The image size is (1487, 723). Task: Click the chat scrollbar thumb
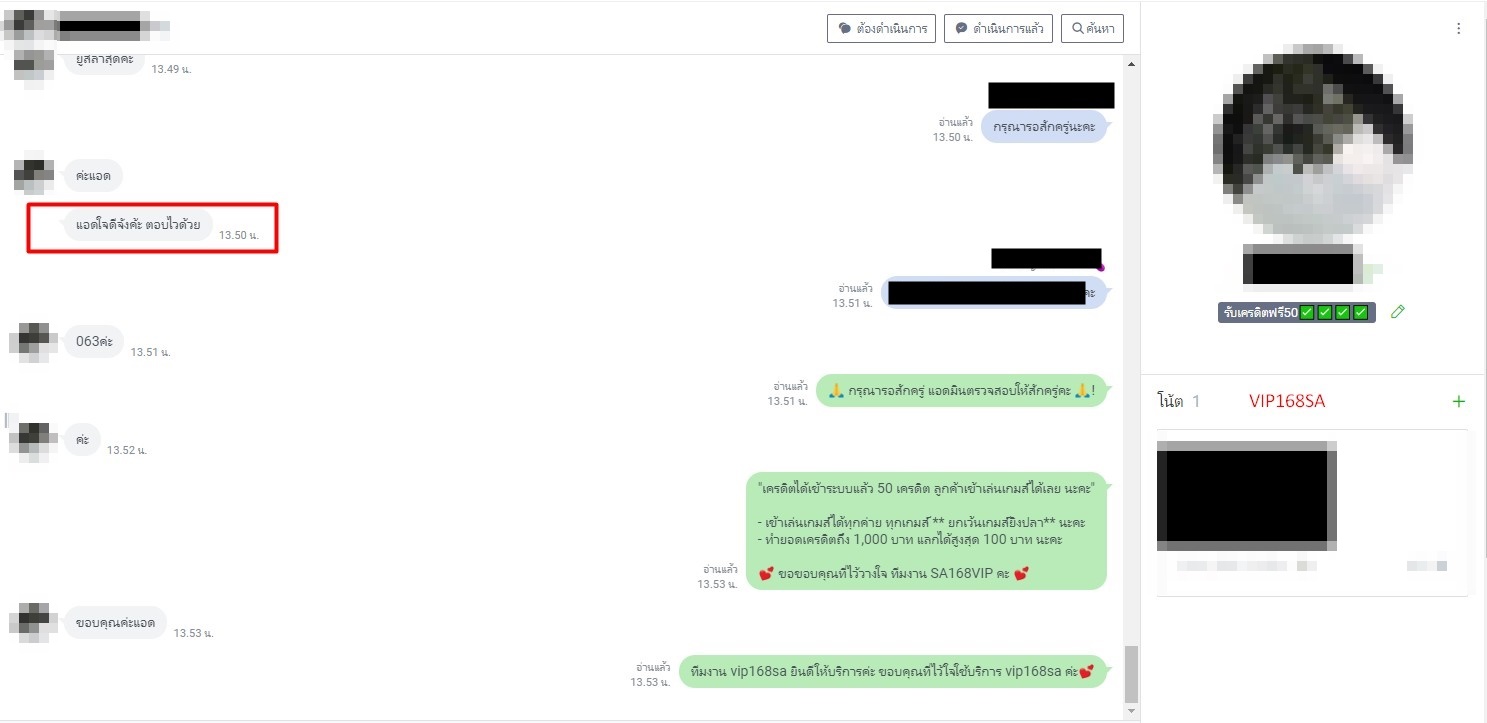pyautogui.click(x=1131, y=673)
